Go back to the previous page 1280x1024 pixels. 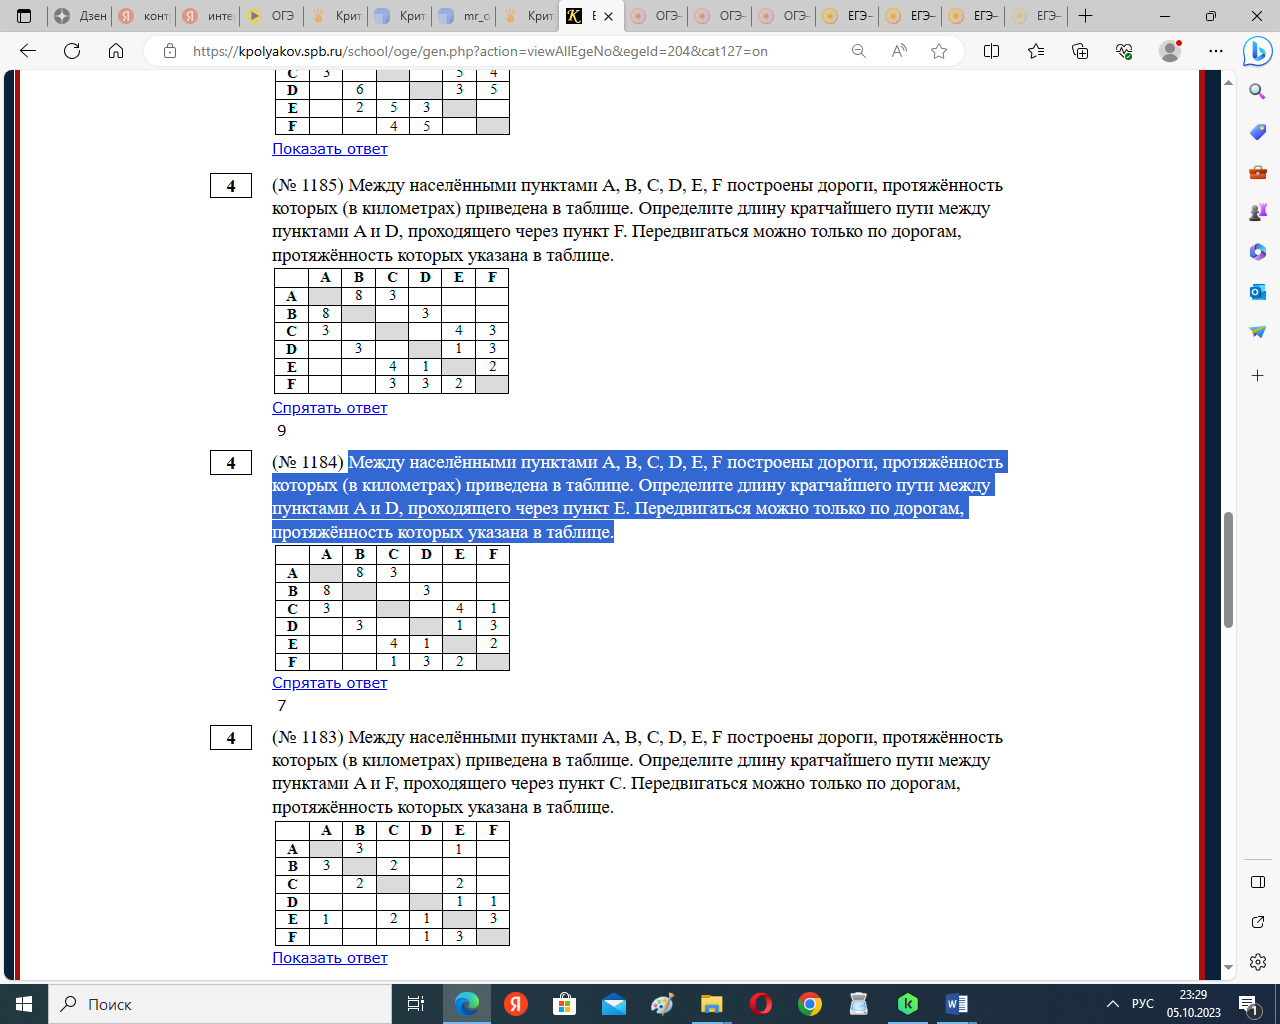[28, 51]
